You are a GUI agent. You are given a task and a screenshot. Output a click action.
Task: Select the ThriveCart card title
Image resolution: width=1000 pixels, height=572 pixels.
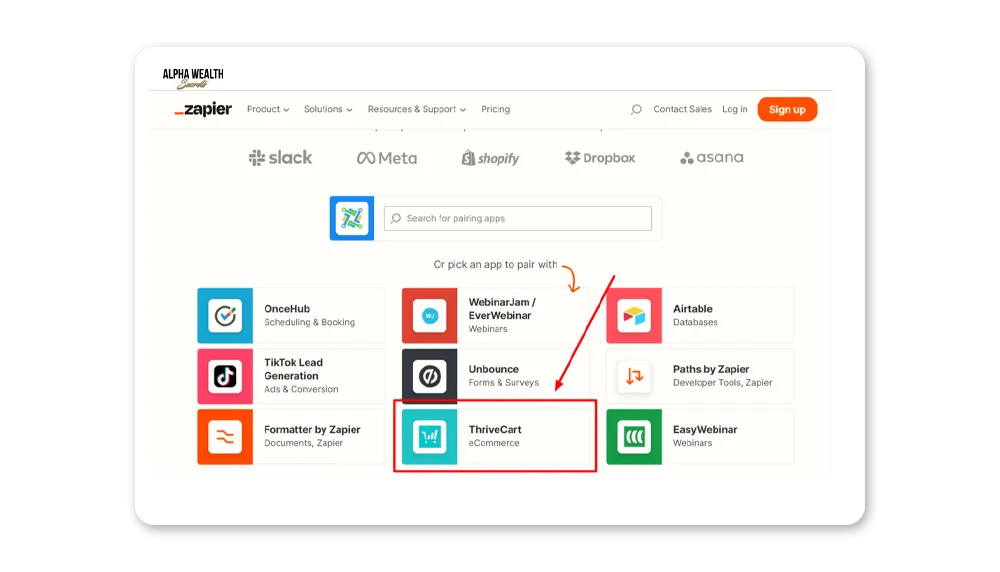[495, 430]
